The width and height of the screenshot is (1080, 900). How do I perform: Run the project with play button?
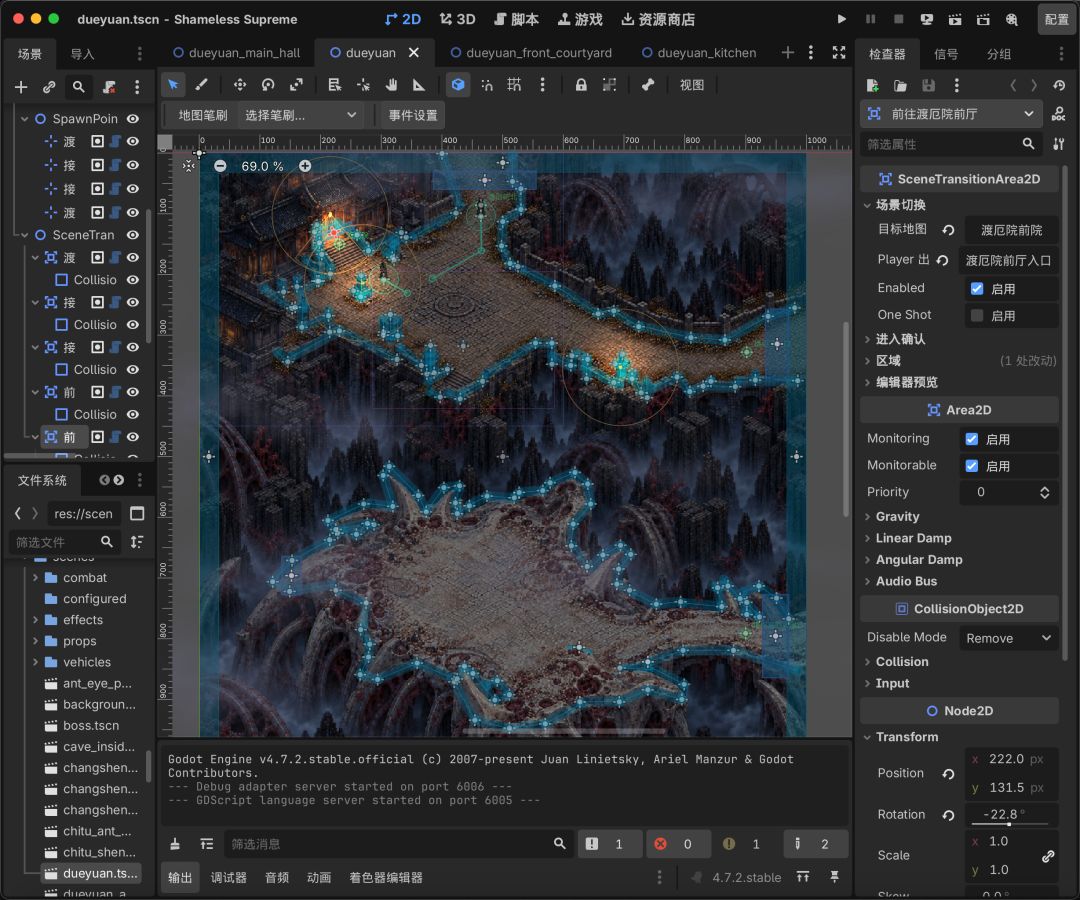(841, 19)
